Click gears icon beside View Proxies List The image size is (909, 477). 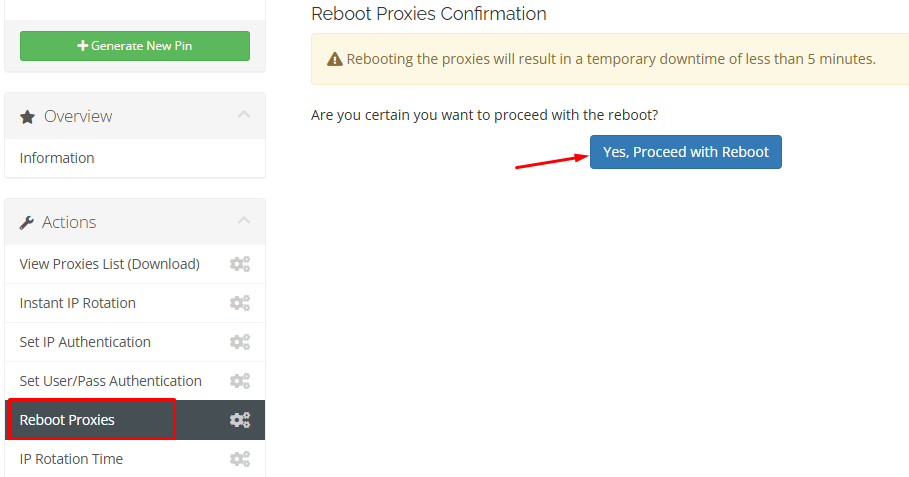click(x=240, y=264)
